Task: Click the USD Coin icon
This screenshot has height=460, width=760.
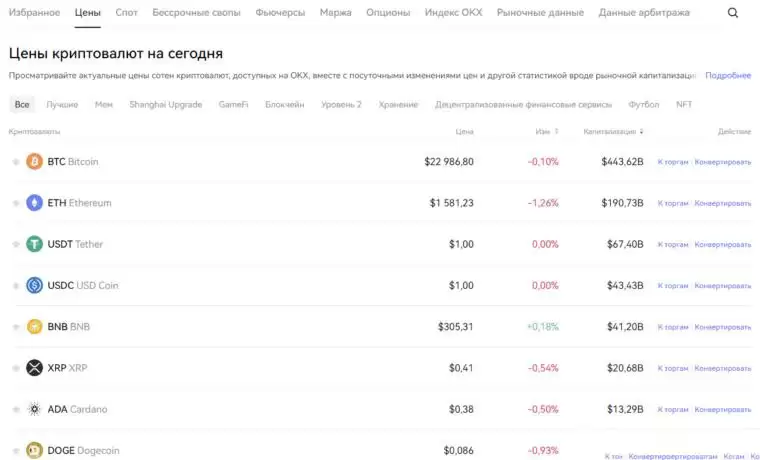Action: (x=35, y=285)
